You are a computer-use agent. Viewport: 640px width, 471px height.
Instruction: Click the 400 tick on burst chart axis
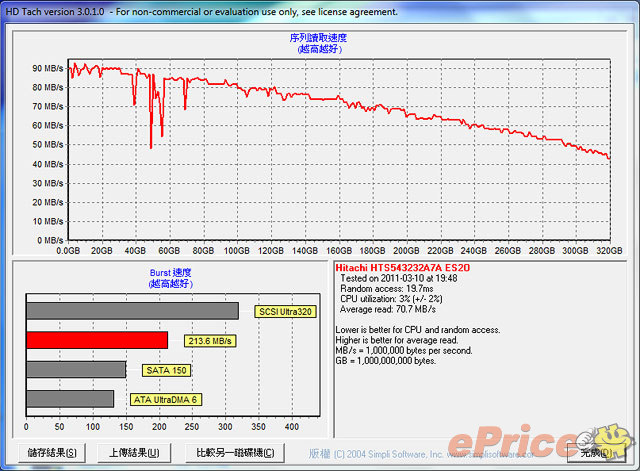tap(292, 427)
